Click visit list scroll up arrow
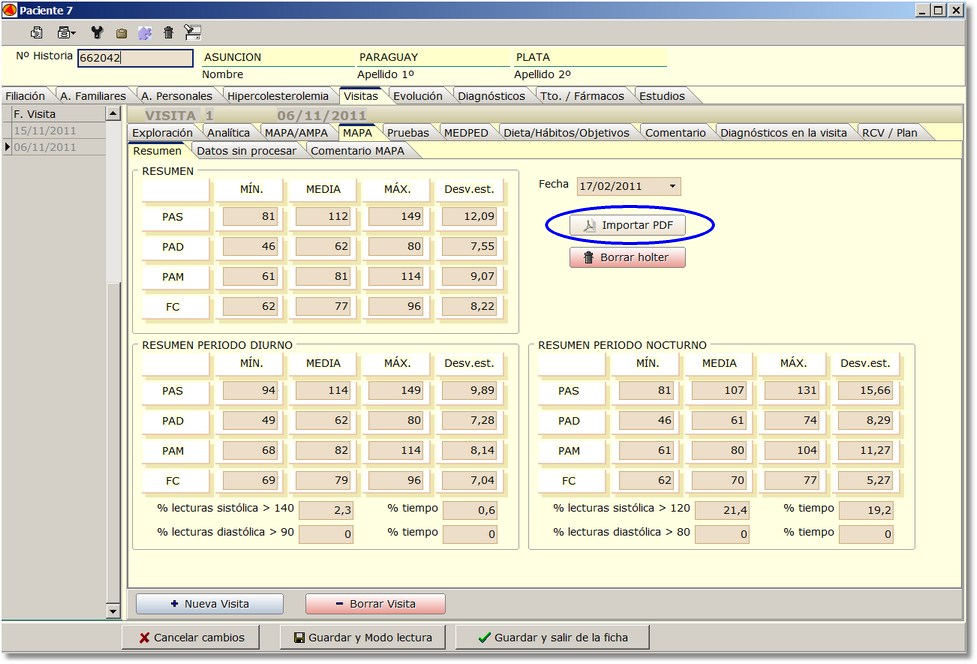Viewport: 977px width, 664px height. point(113,113)
